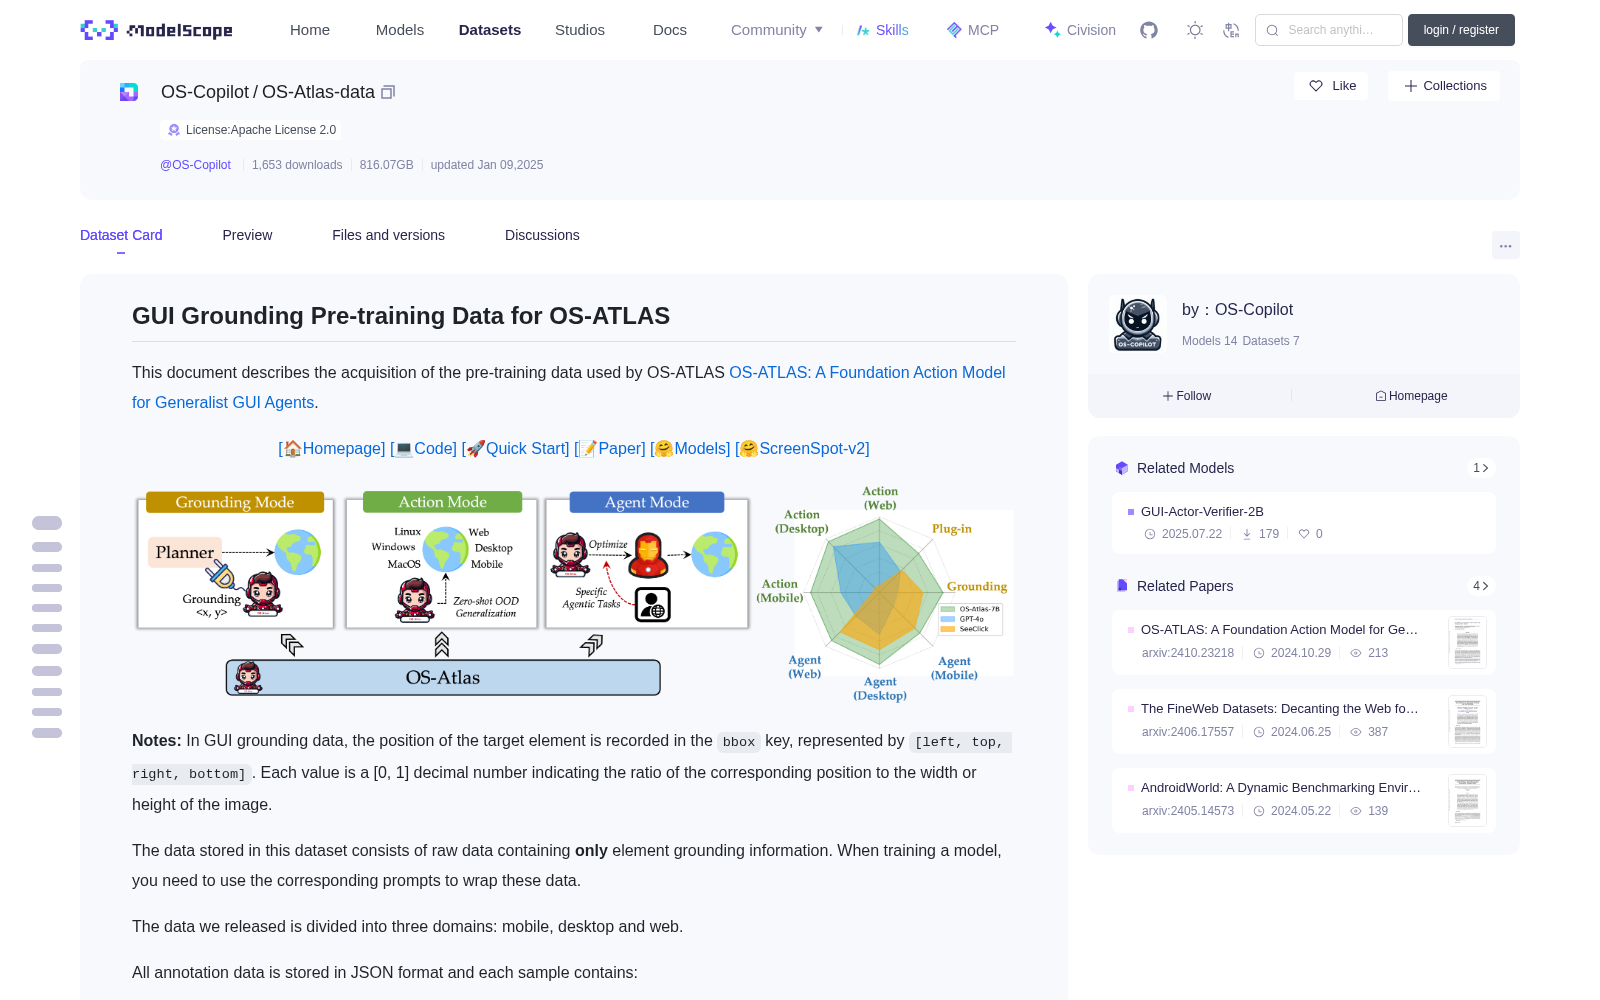Open the GUI-Actor-Verifier-2B related model
The image size is (1600, 1000).
(x=1304, y=523)
